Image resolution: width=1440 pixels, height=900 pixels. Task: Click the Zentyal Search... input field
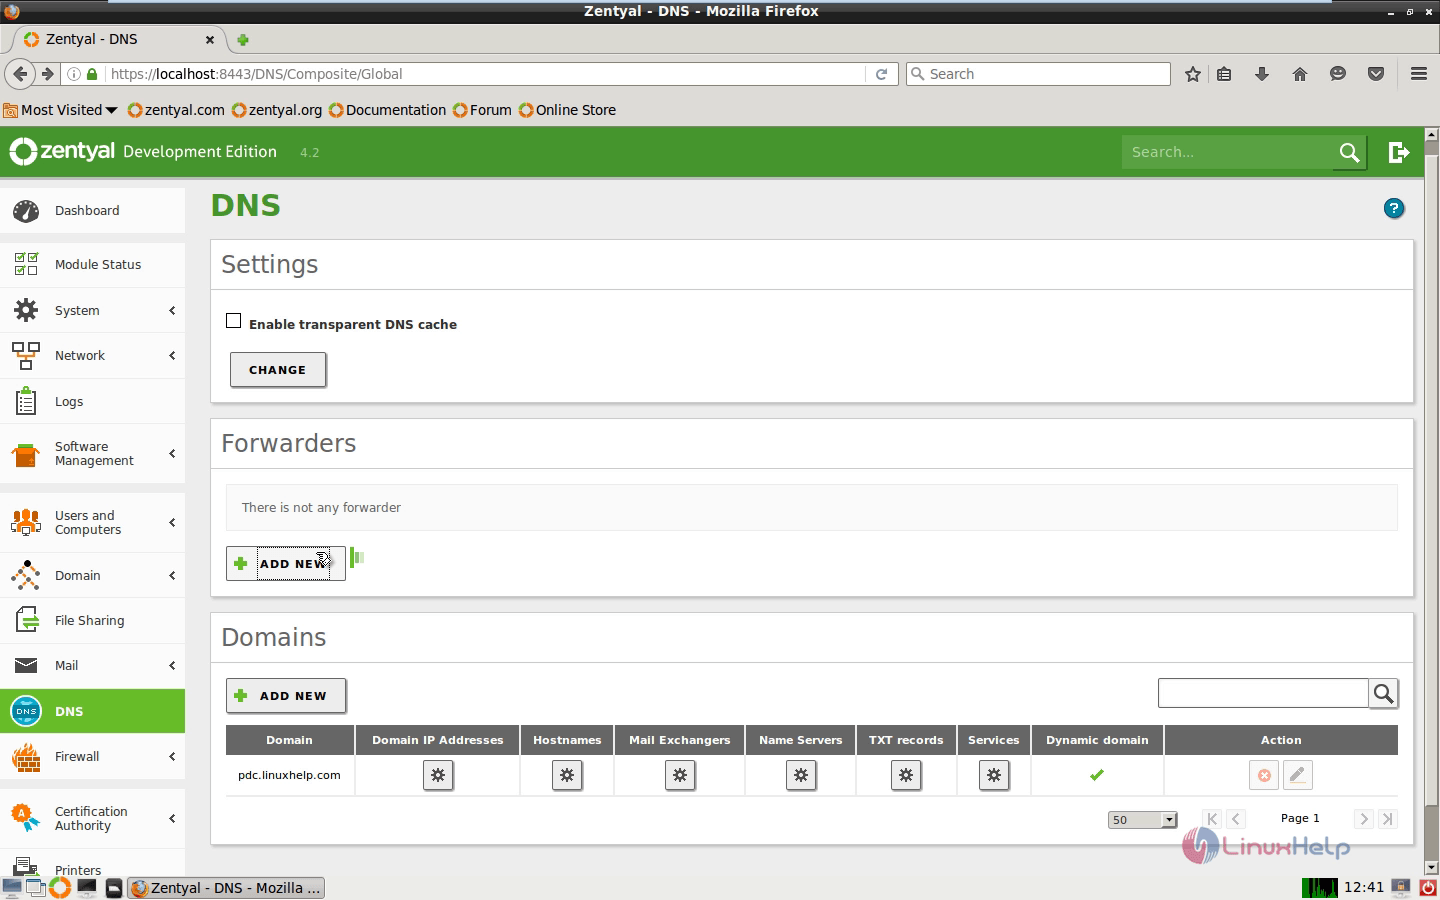(x=1227, y=152)
